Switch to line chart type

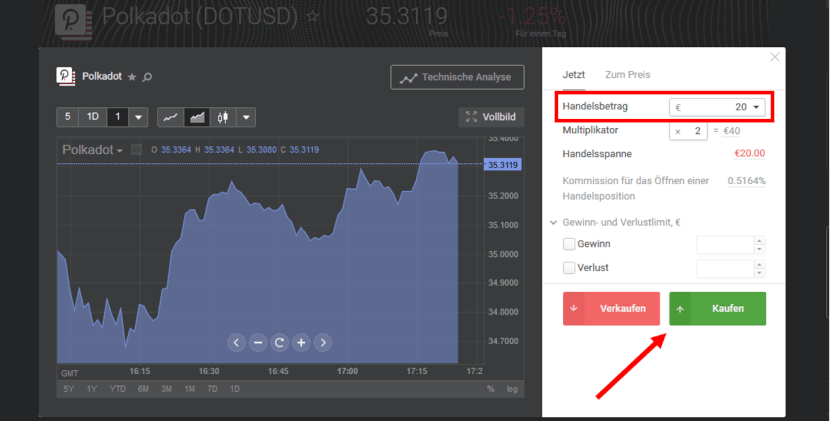click(170, 117)
